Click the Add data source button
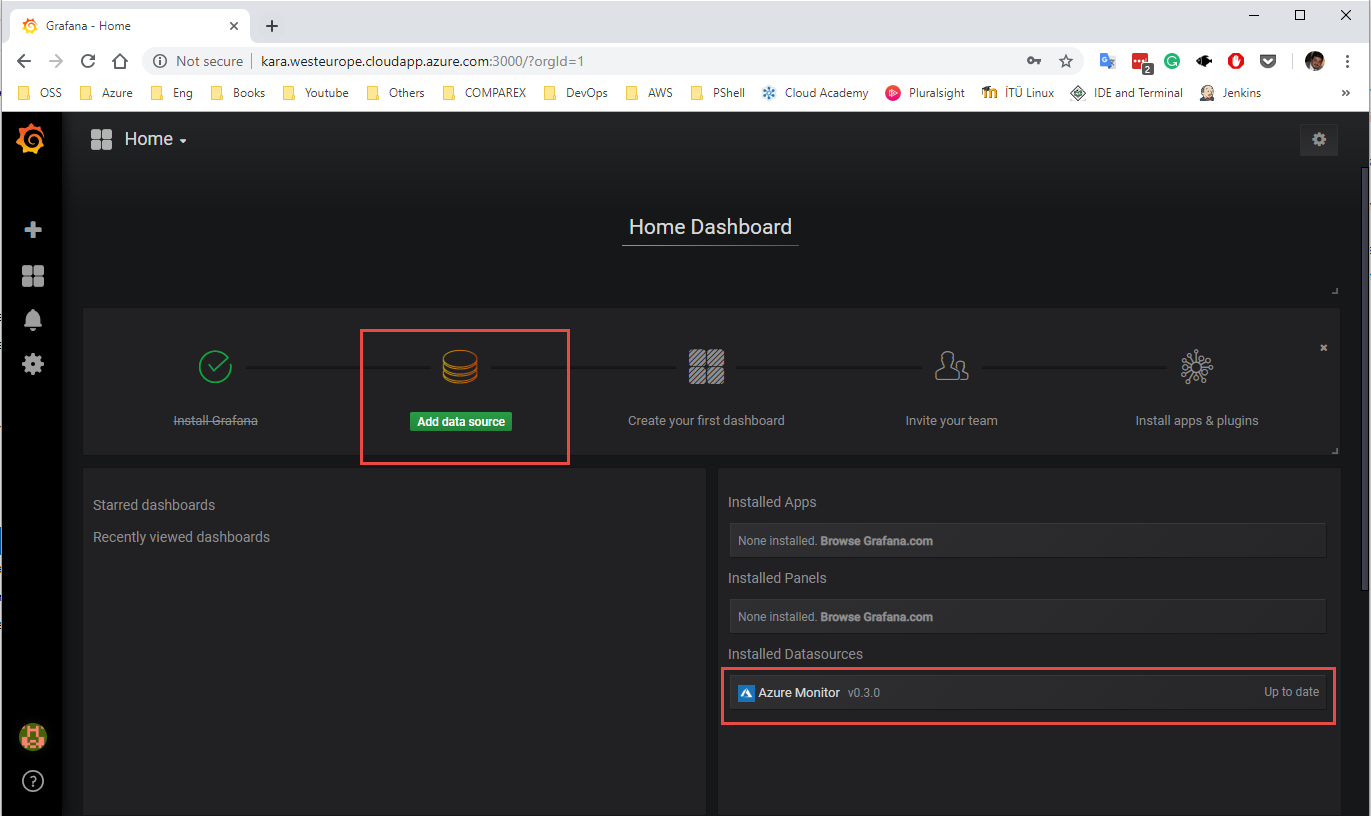The height and width of the screenshot is (816, 1371). (461, 422)
